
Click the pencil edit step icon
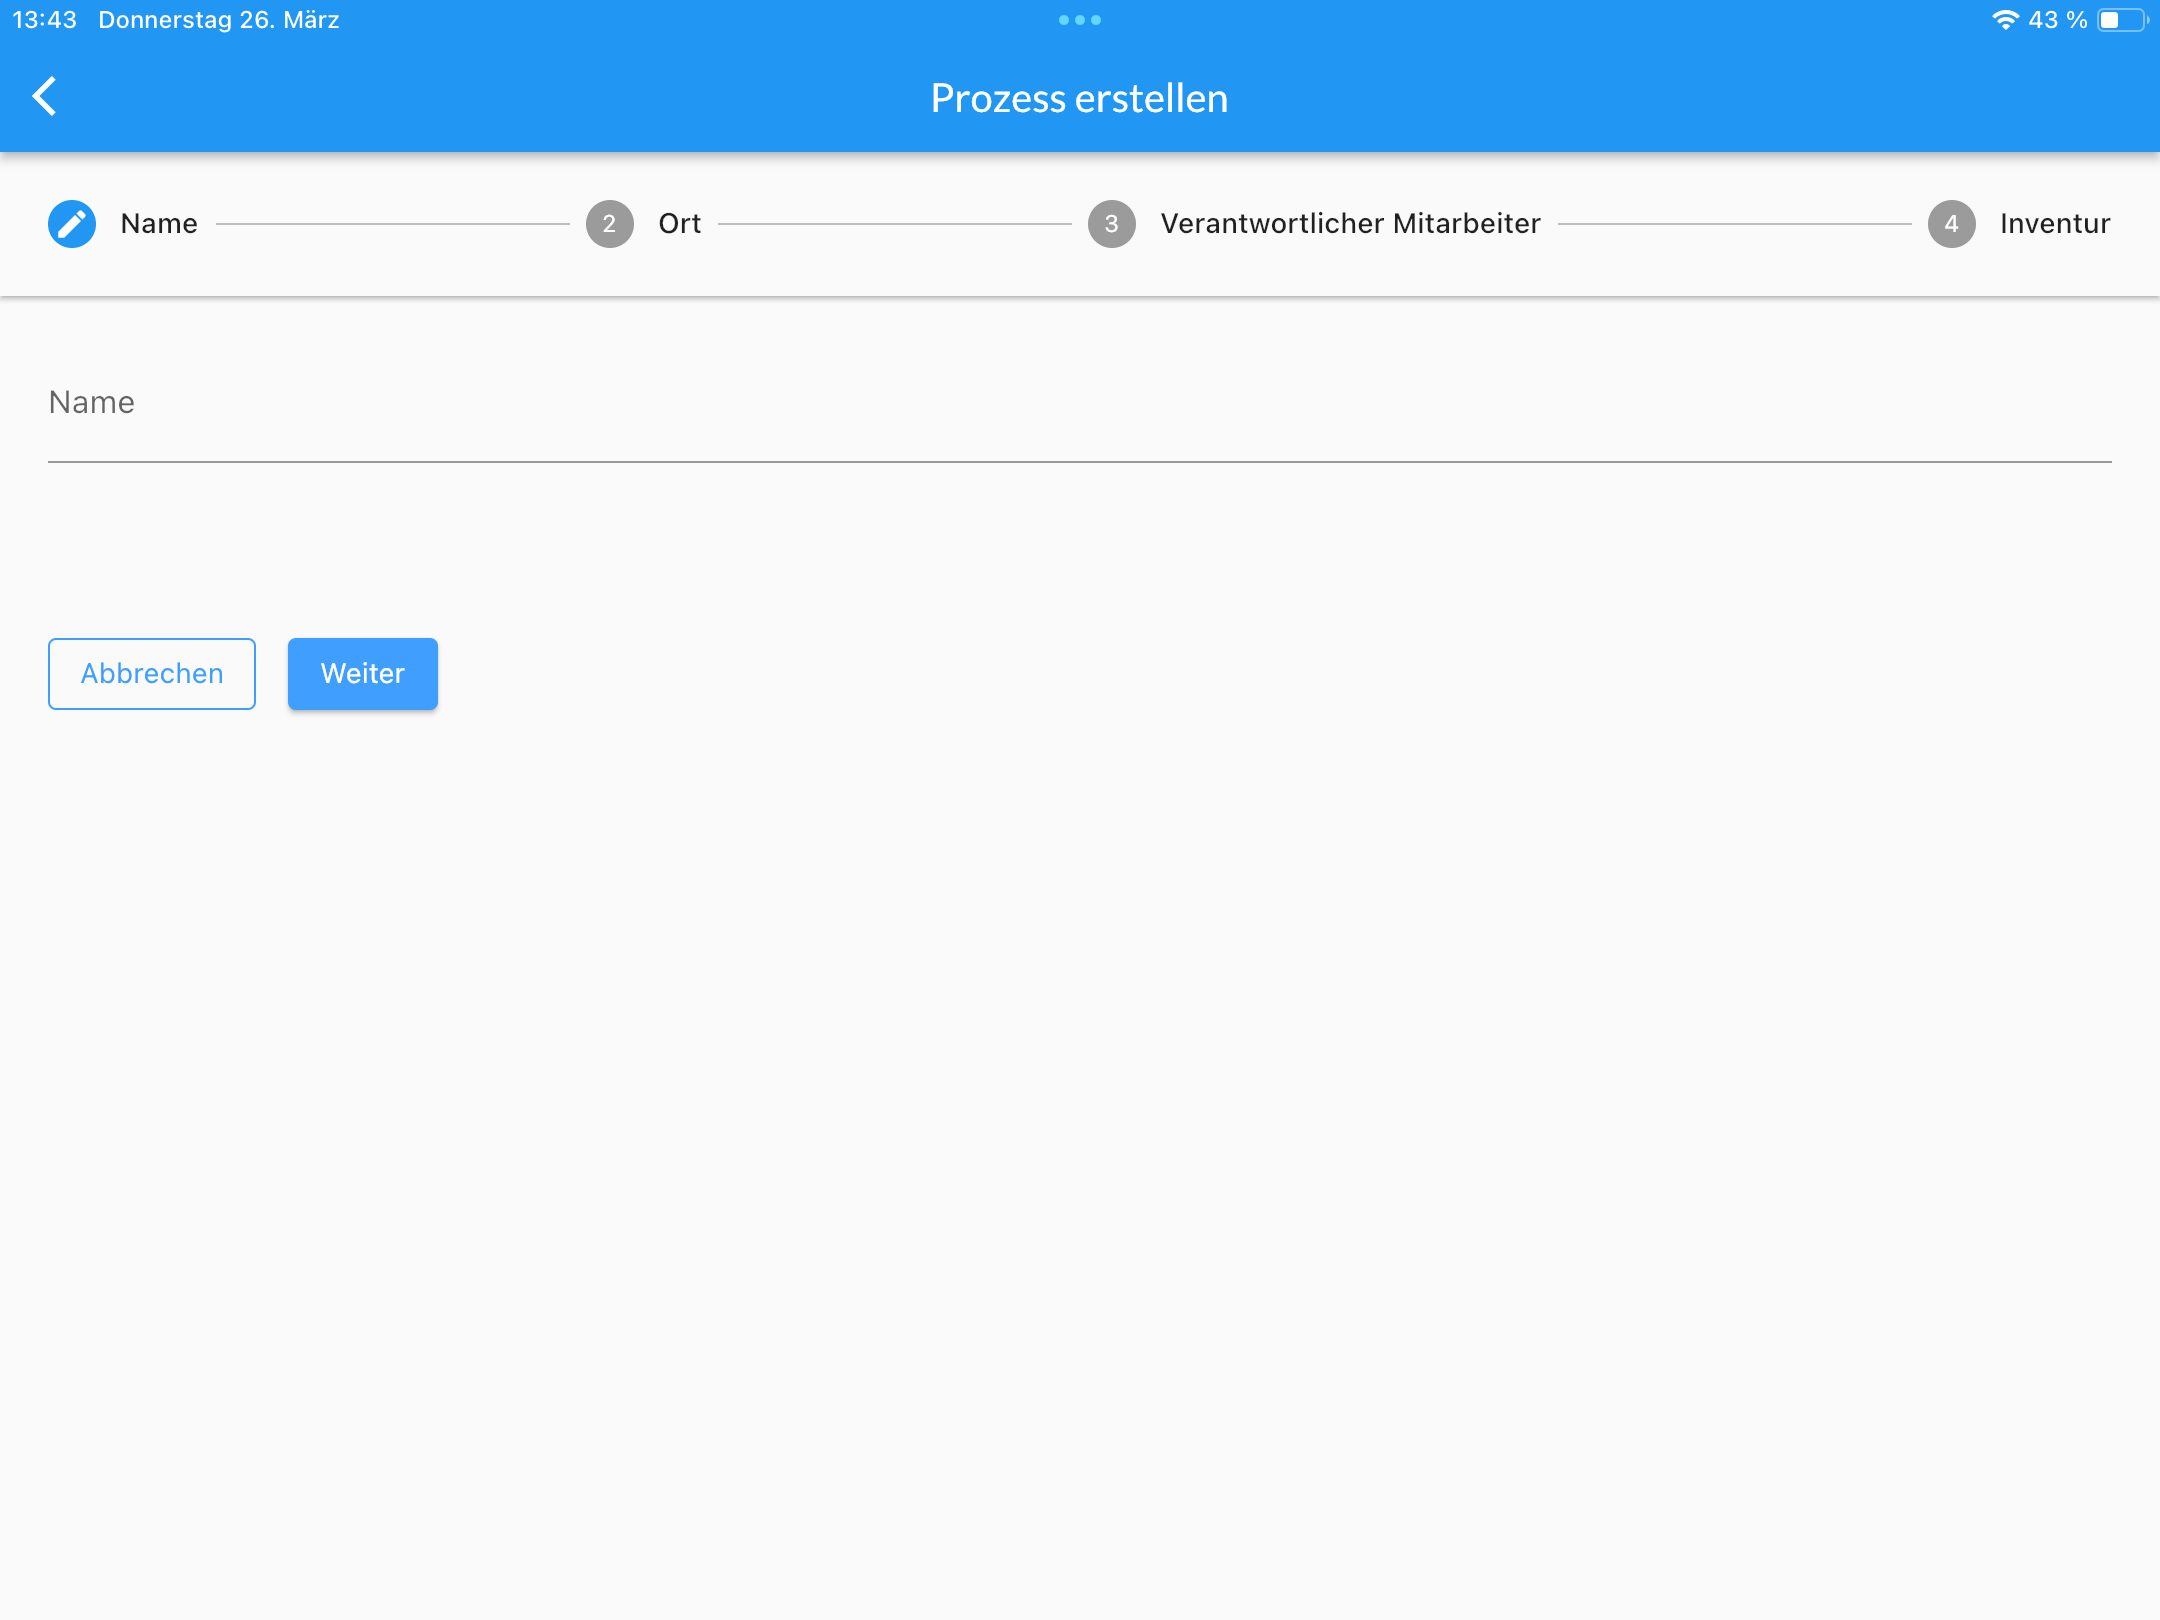72,224
